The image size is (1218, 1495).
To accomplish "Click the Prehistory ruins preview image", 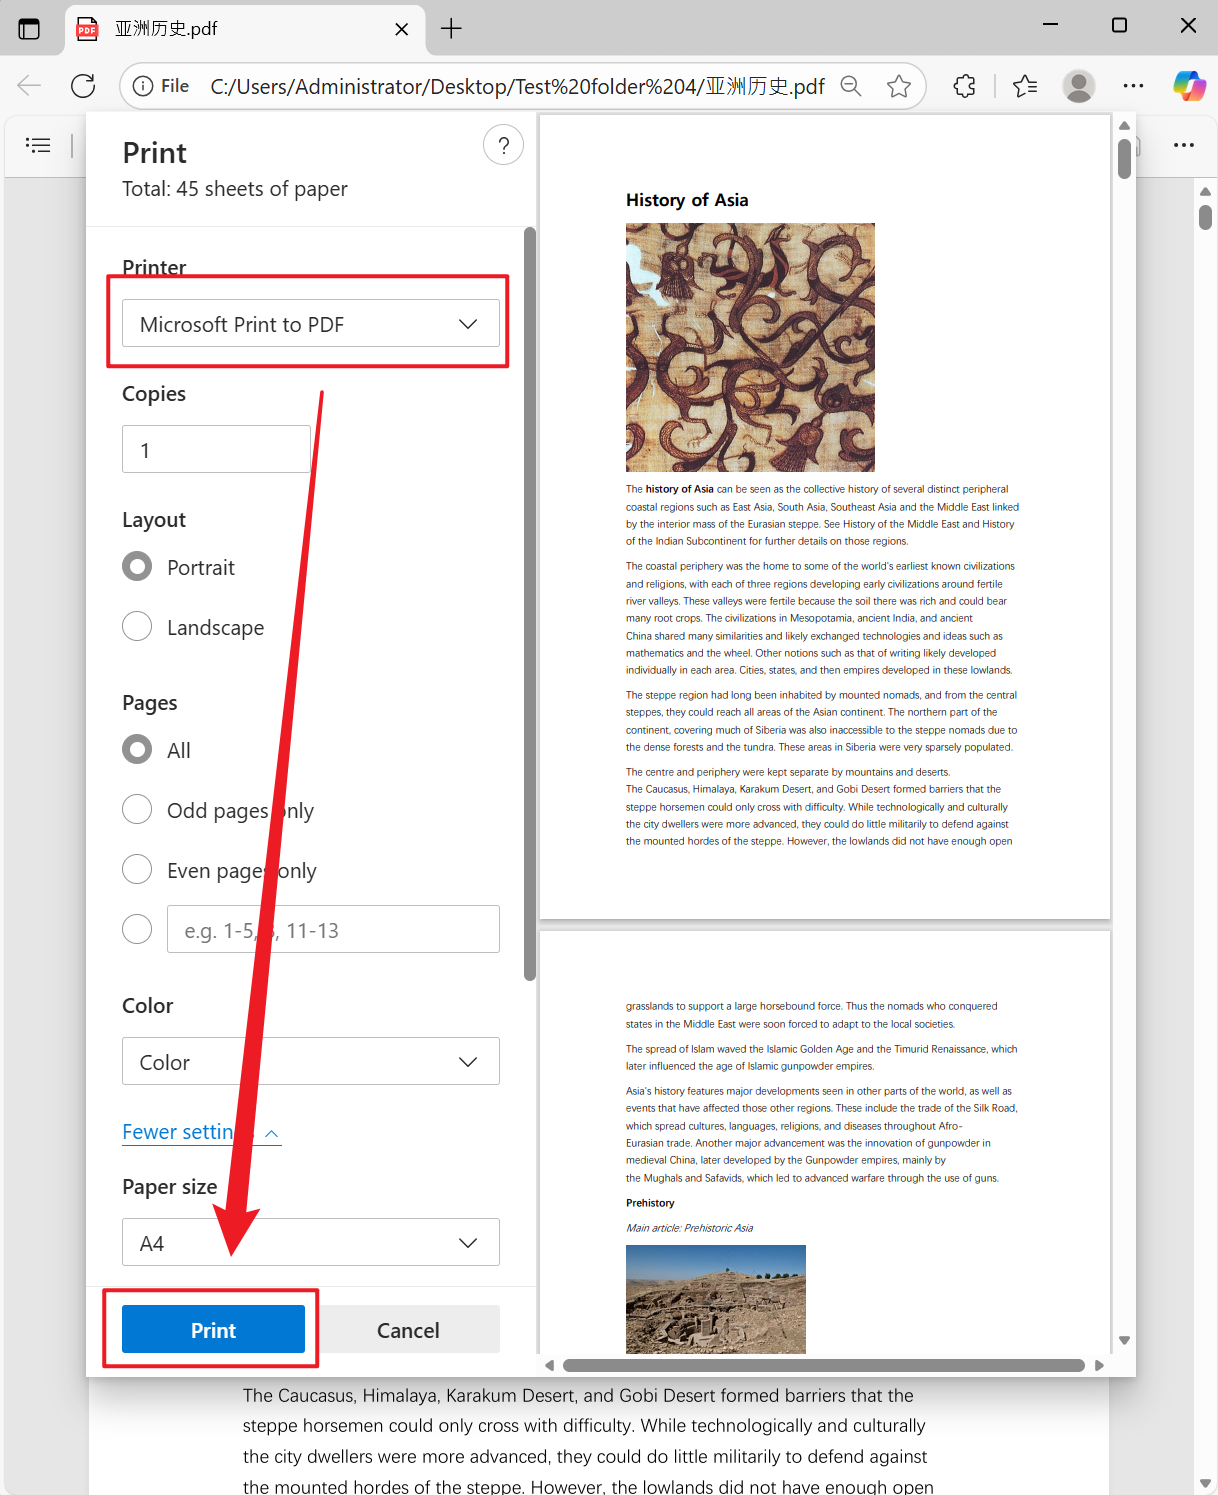I will tap(716, 1299).
